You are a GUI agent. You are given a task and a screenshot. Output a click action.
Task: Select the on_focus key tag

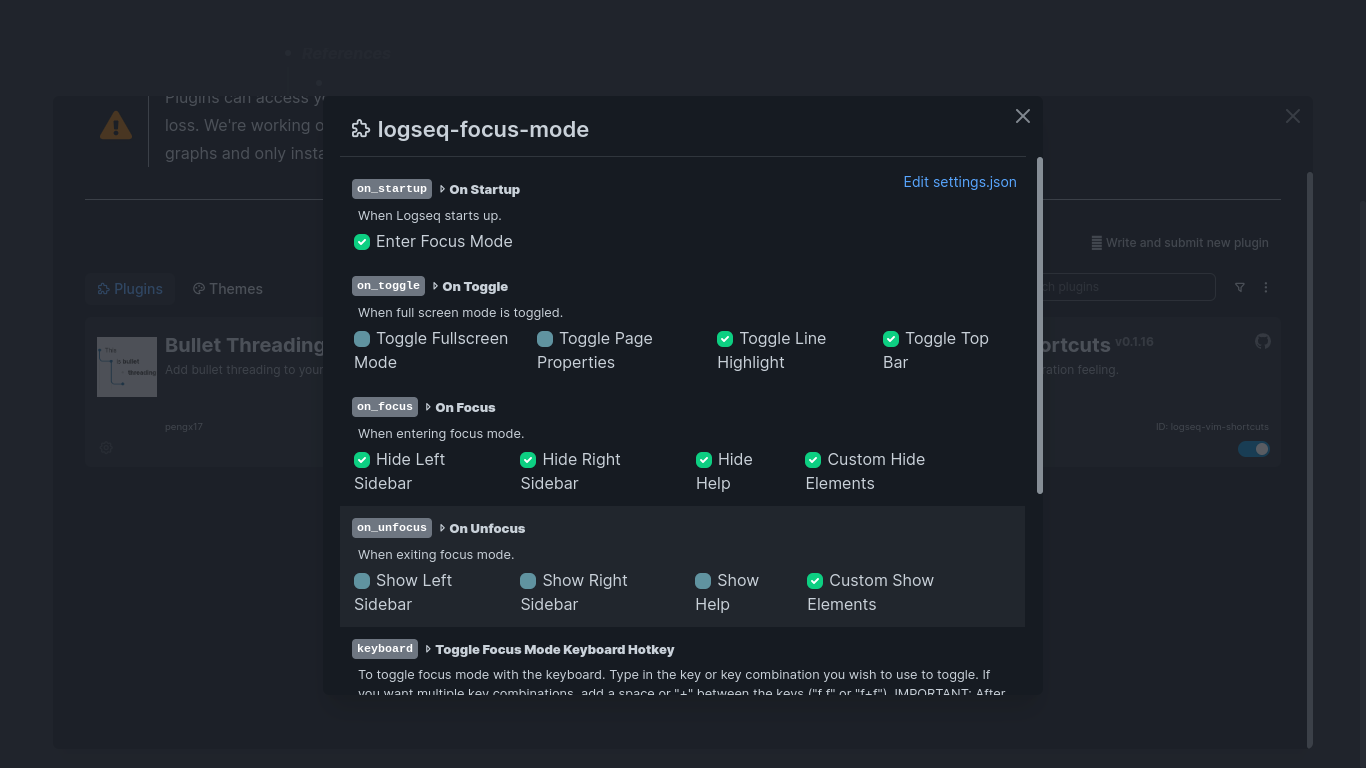coord(385,407)
